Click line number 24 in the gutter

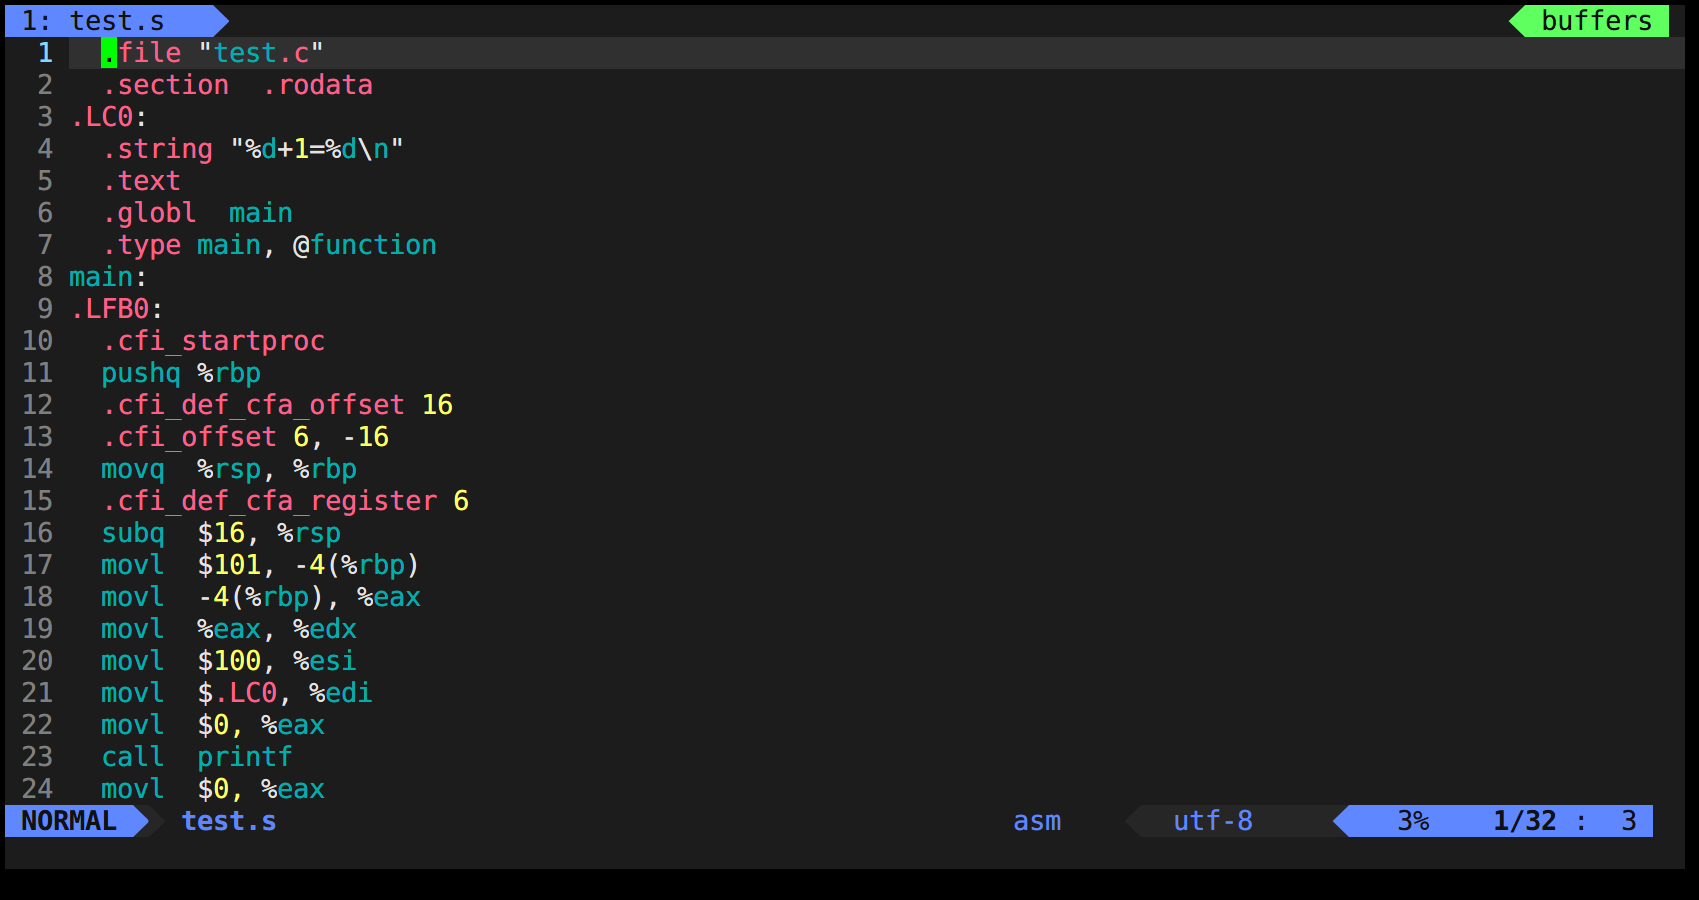37,789
